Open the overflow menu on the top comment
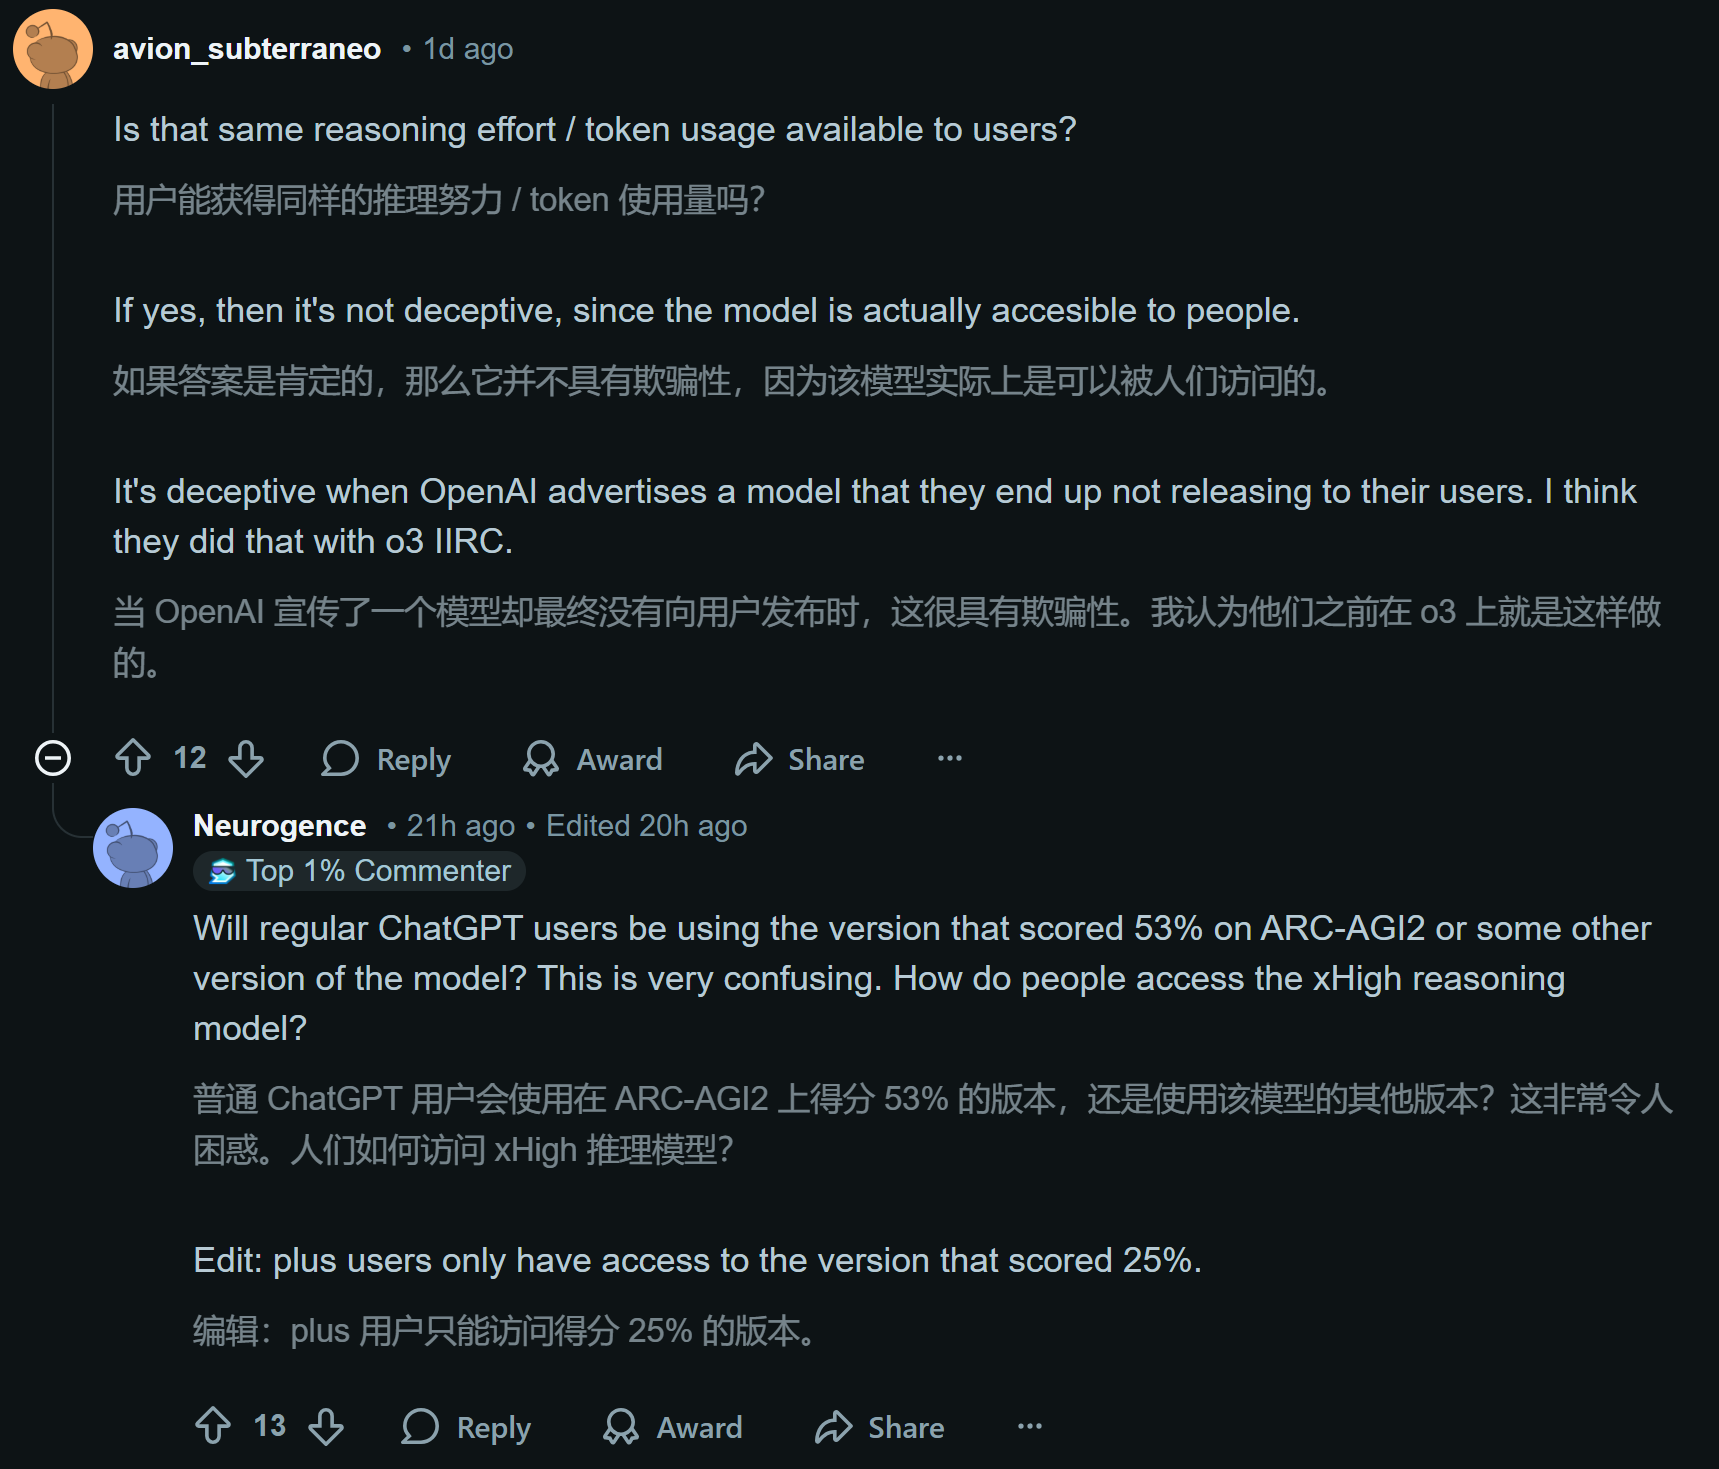The width and height of the screenshot is (1719, 1469). [948, 759]
